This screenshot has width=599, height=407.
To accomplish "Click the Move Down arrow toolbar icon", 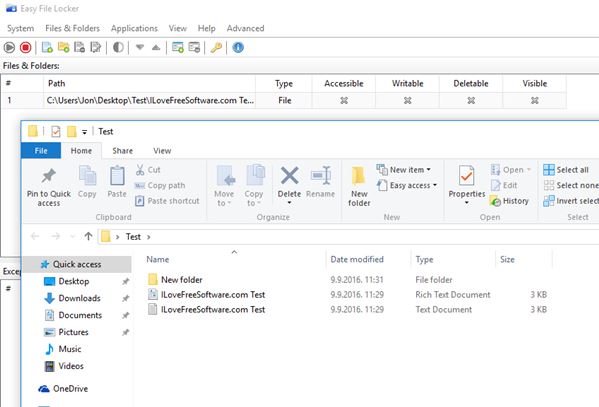I will (140, 48).
